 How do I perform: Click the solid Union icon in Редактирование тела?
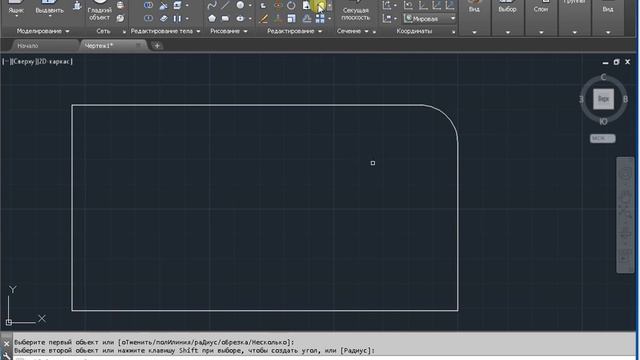click(x=149, y=5)
